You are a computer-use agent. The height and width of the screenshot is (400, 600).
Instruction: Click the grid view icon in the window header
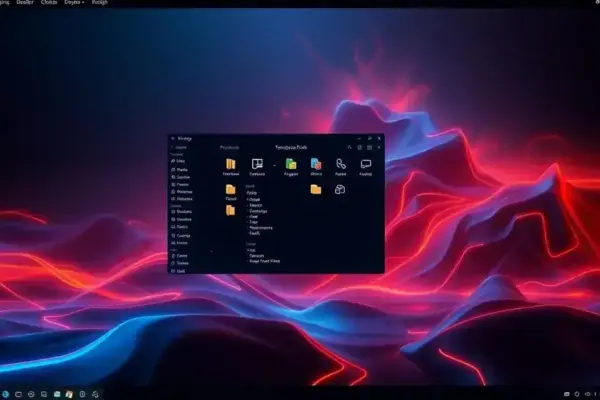[369, 147]
